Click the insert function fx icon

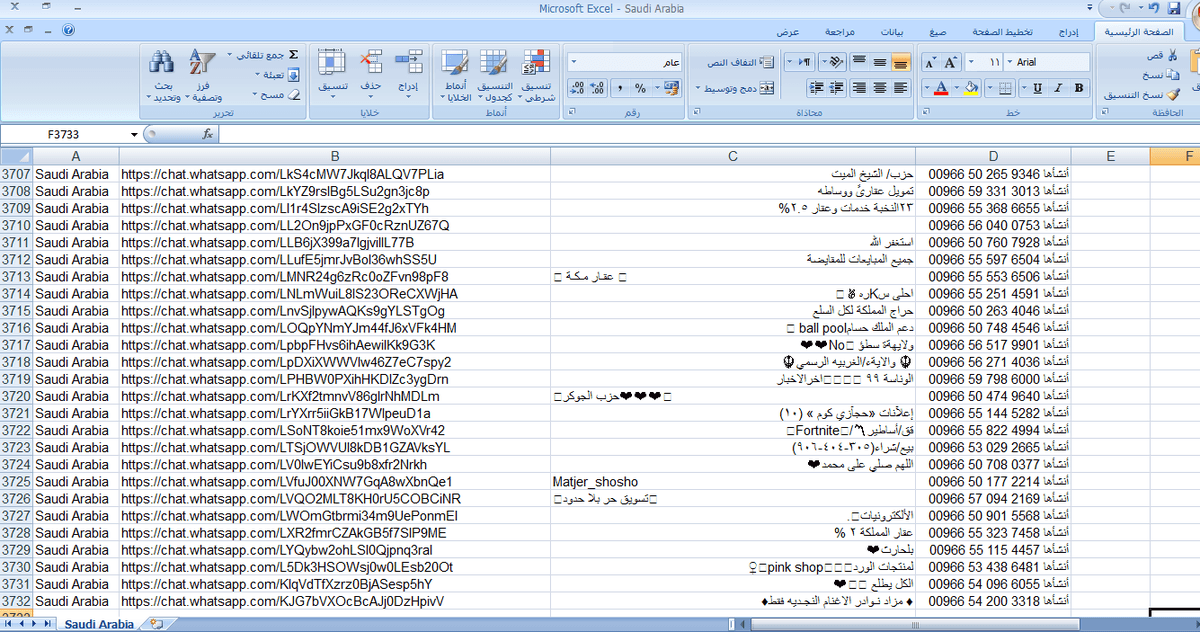[208, 134]
